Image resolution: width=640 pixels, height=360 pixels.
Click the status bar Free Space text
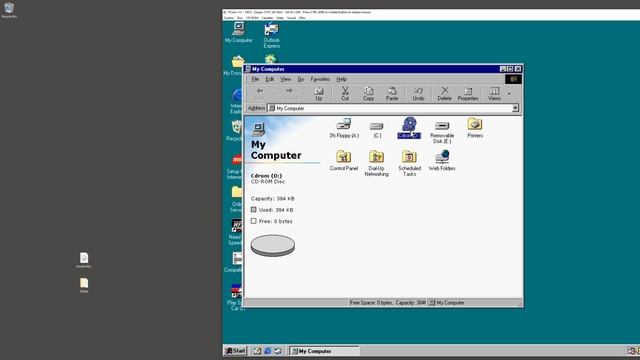387,303
